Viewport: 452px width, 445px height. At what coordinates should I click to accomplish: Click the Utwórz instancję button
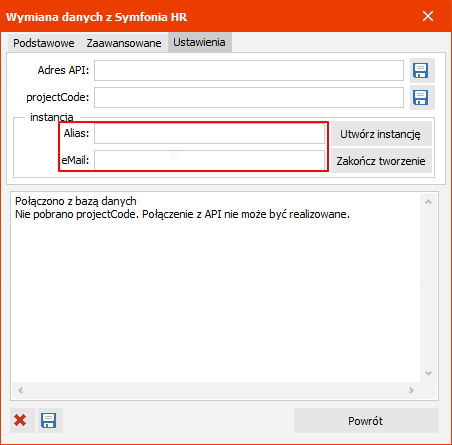coord(381,134)
